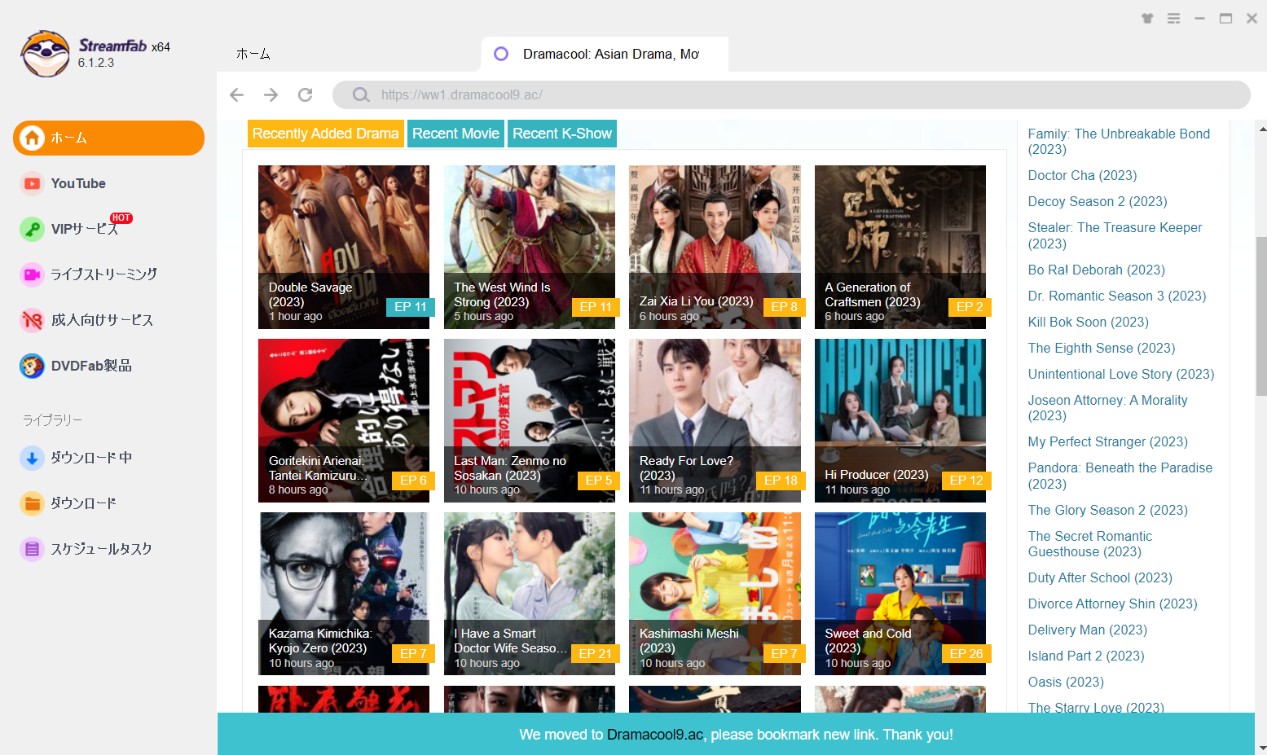Click Stealer: The Treasure Keeper link
The height and width of the screenshot is (755, 1267).
point(1115,235)
